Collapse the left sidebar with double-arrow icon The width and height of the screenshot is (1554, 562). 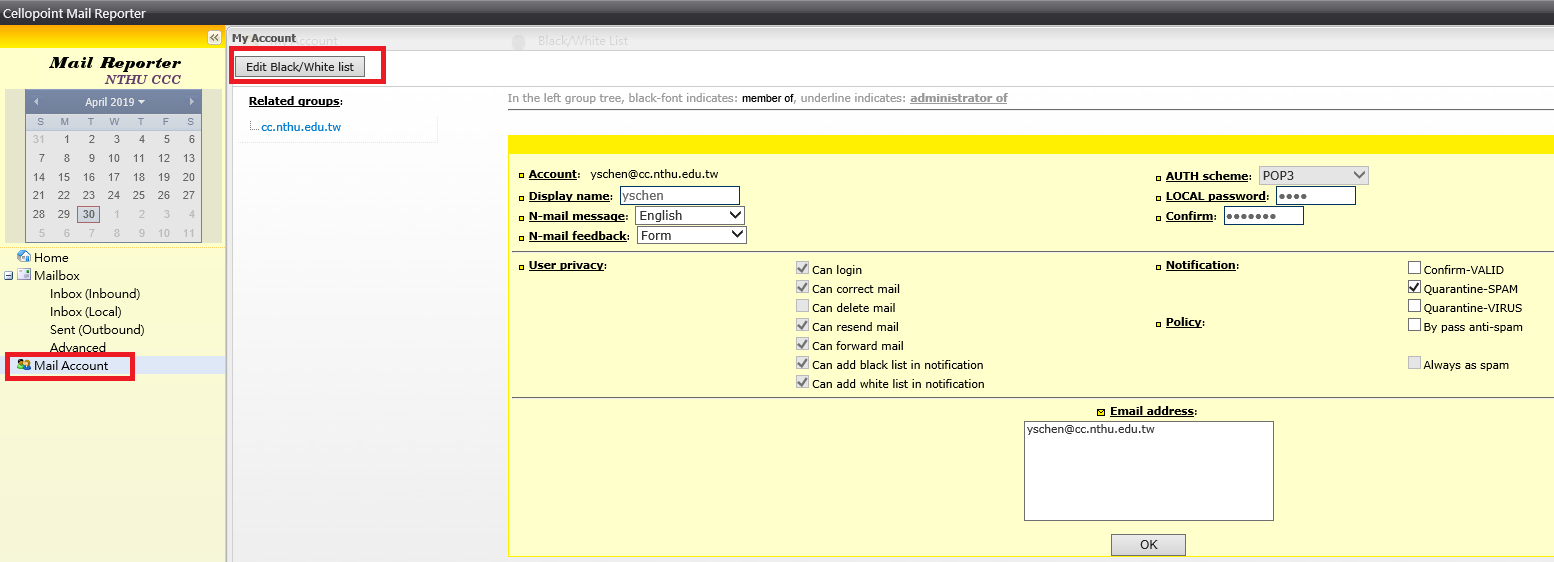click(x=214, y=37)
